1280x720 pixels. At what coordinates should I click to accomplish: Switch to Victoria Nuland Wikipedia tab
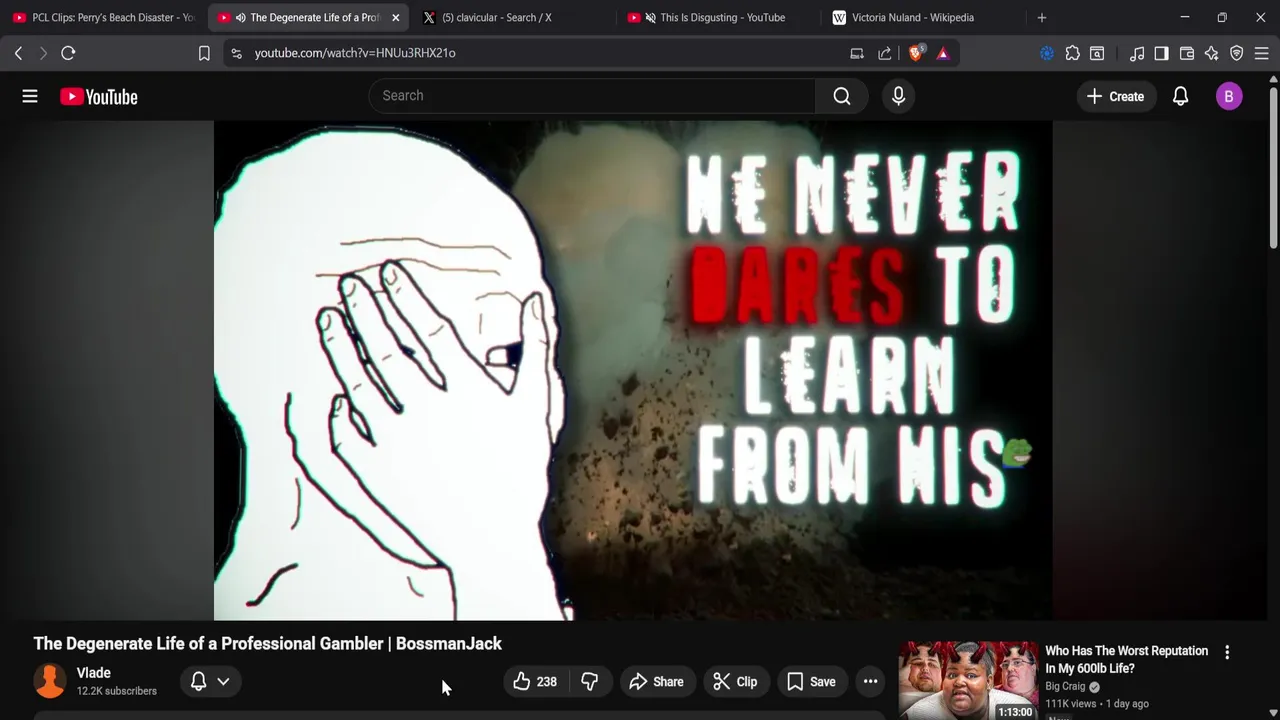click(x=920, y=17)
